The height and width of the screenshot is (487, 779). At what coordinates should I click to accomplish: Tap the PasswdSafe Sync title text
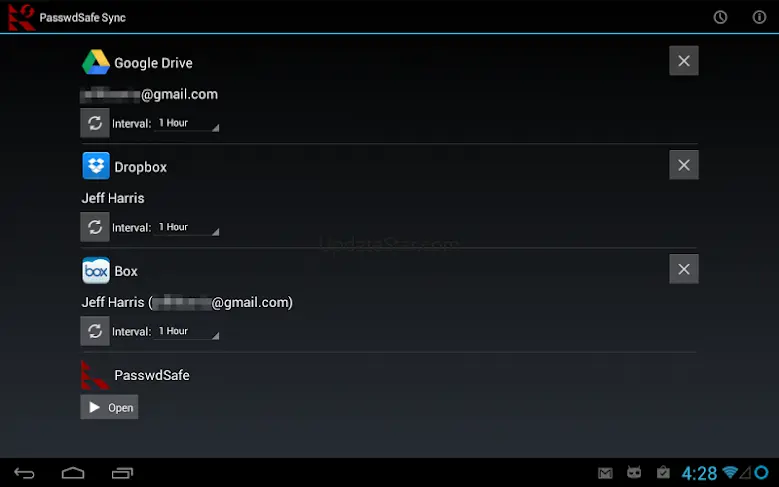tap(82, 17)
